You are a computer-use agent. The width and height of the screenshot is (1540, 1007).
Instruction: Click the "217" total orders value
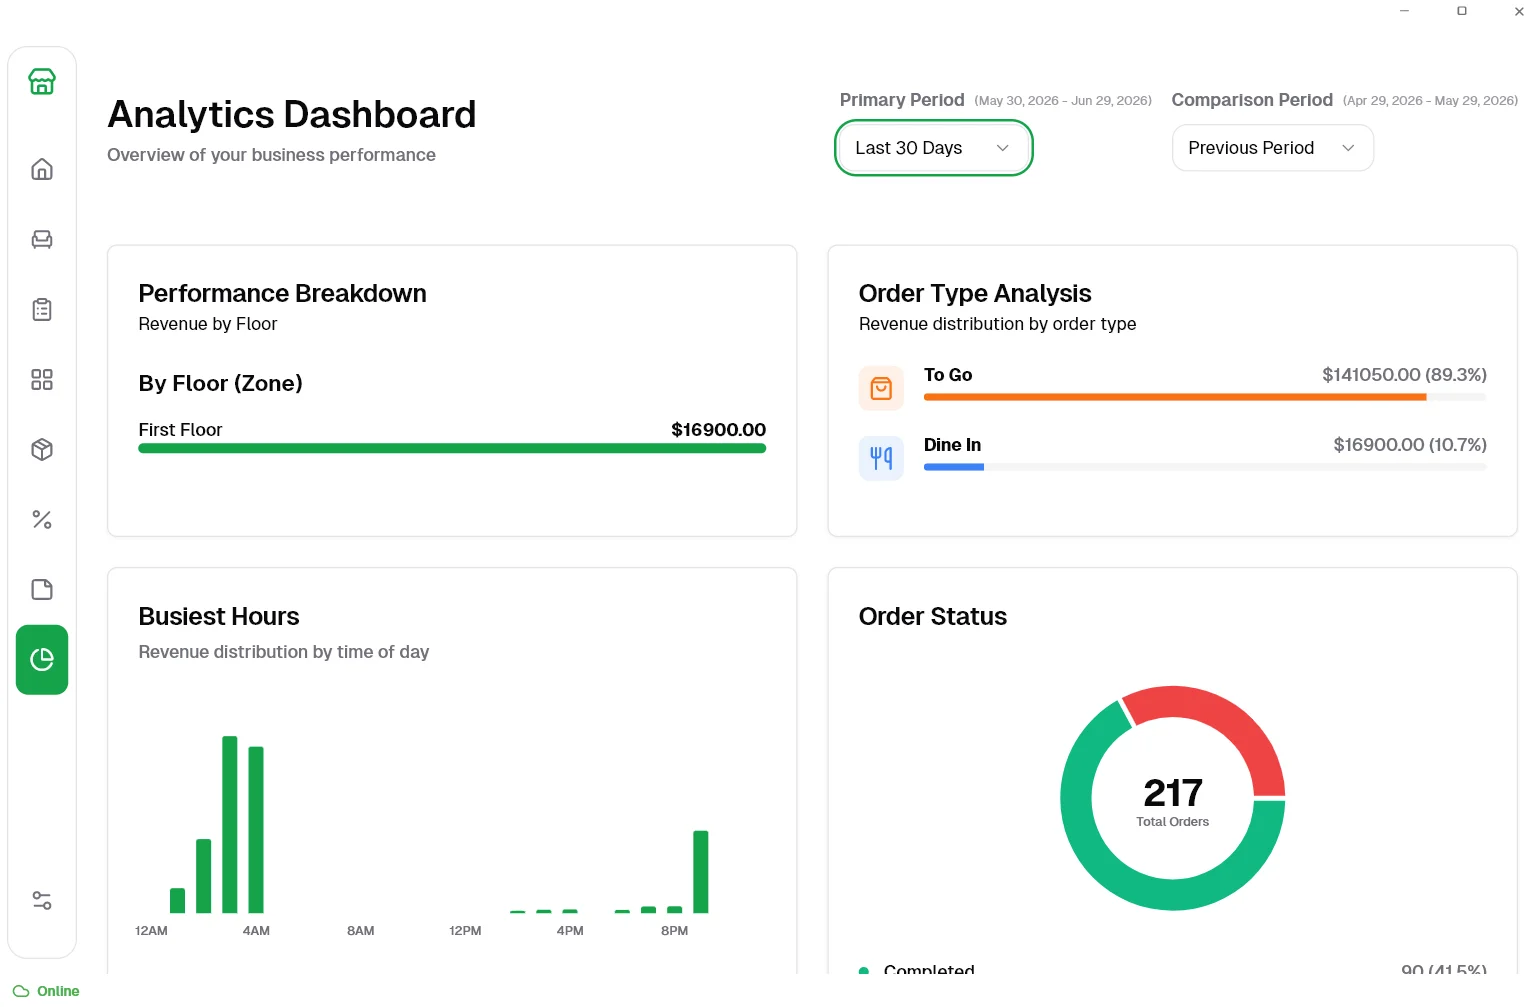click(x=1173, y=793)
